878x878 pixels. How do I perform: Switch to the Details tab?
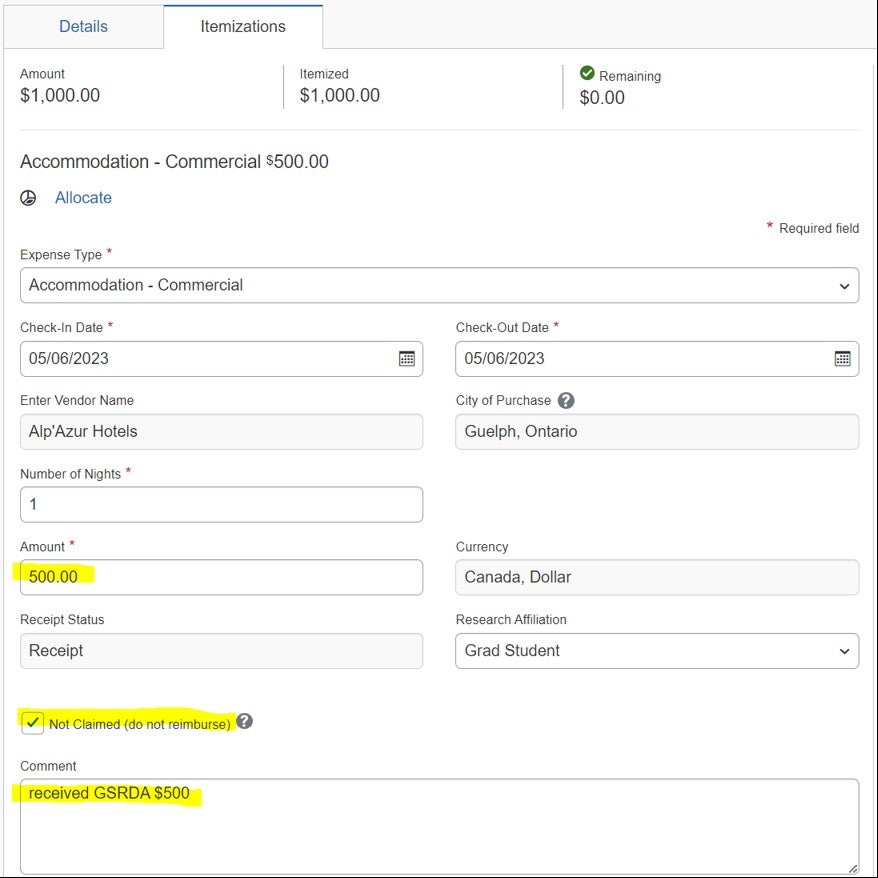(83, 27)
